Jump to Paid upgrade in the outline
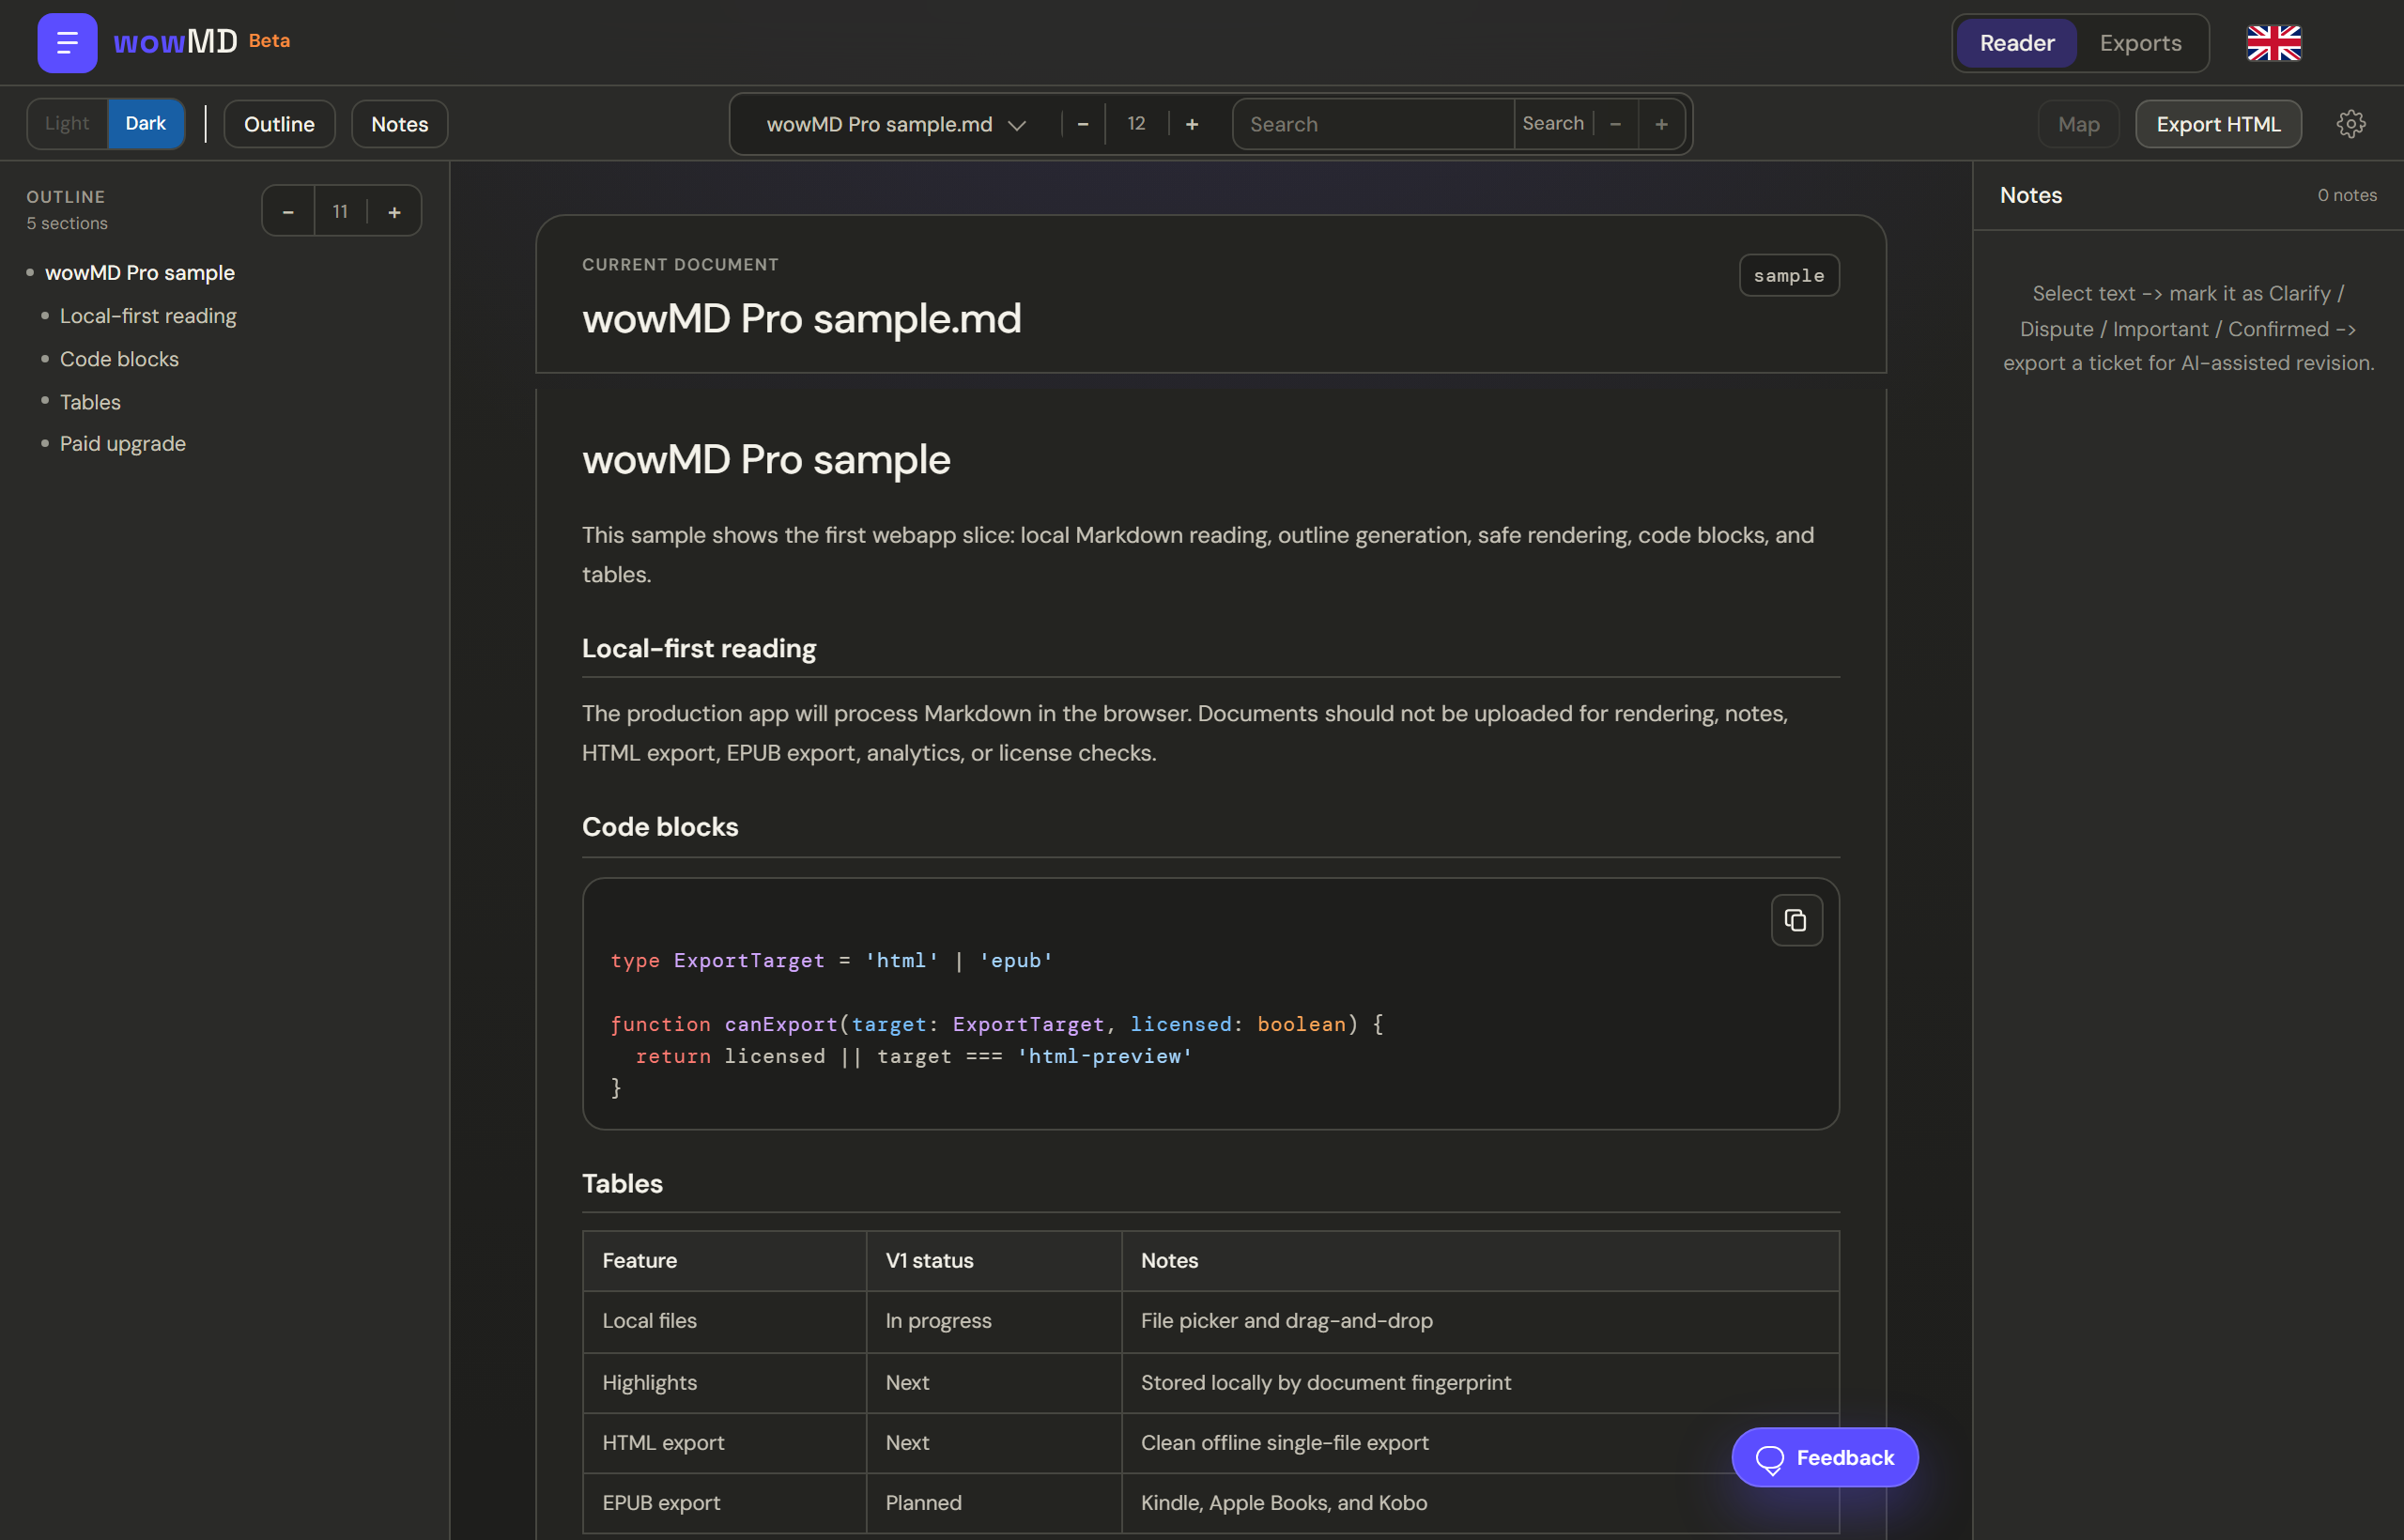The height and width of the screenshot is (1540, 2404). click(123, 444)
